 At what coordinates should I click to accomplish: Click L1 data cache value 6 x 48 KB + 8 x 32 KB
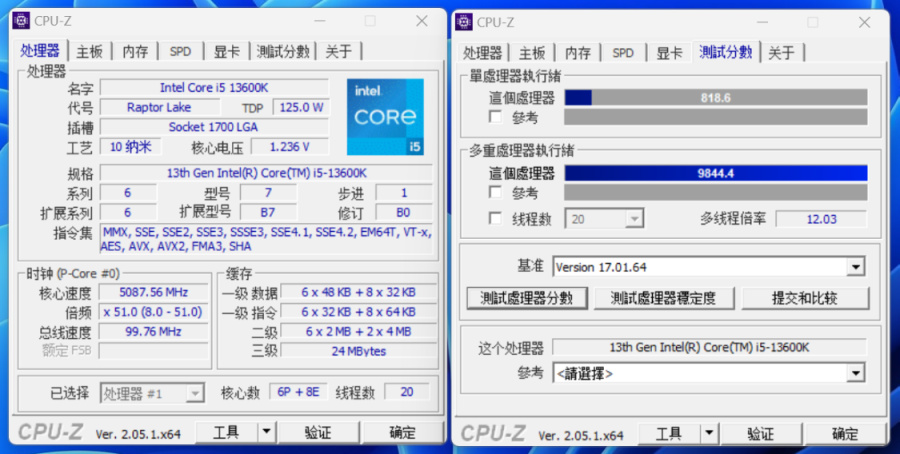tap(358, 292)
